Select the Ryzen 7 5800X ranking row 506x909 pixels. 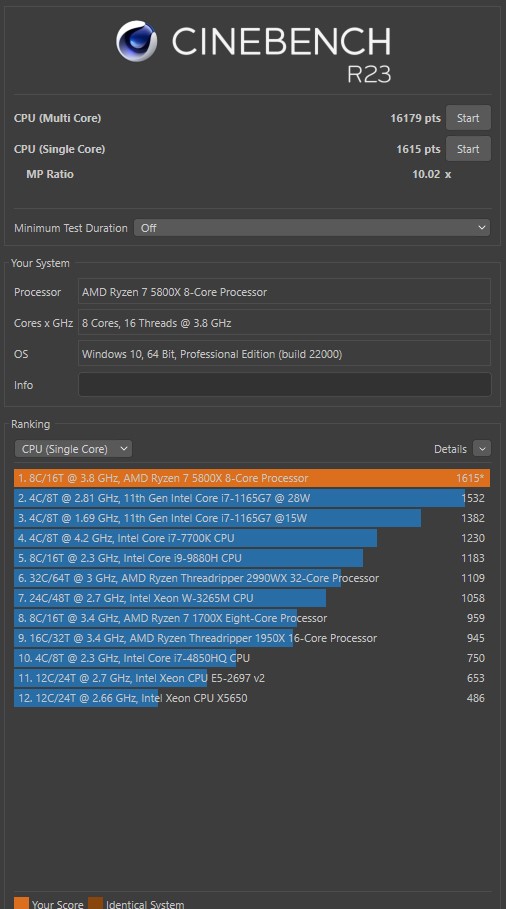(252, 478)
